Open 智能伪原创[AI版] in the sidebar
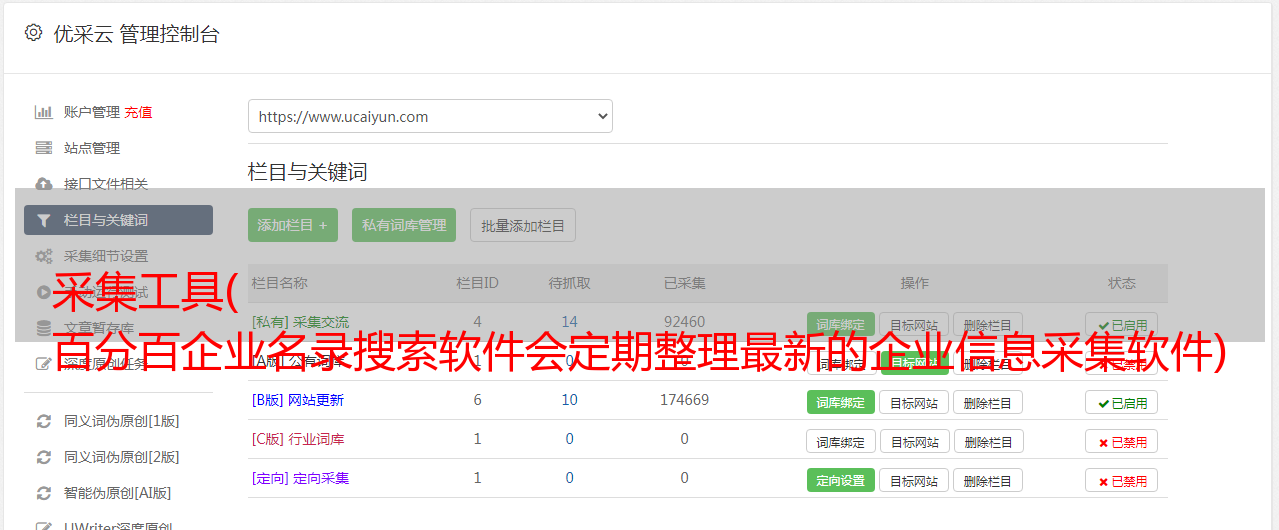Screen dimensions: 1279x530 point(118,493)
